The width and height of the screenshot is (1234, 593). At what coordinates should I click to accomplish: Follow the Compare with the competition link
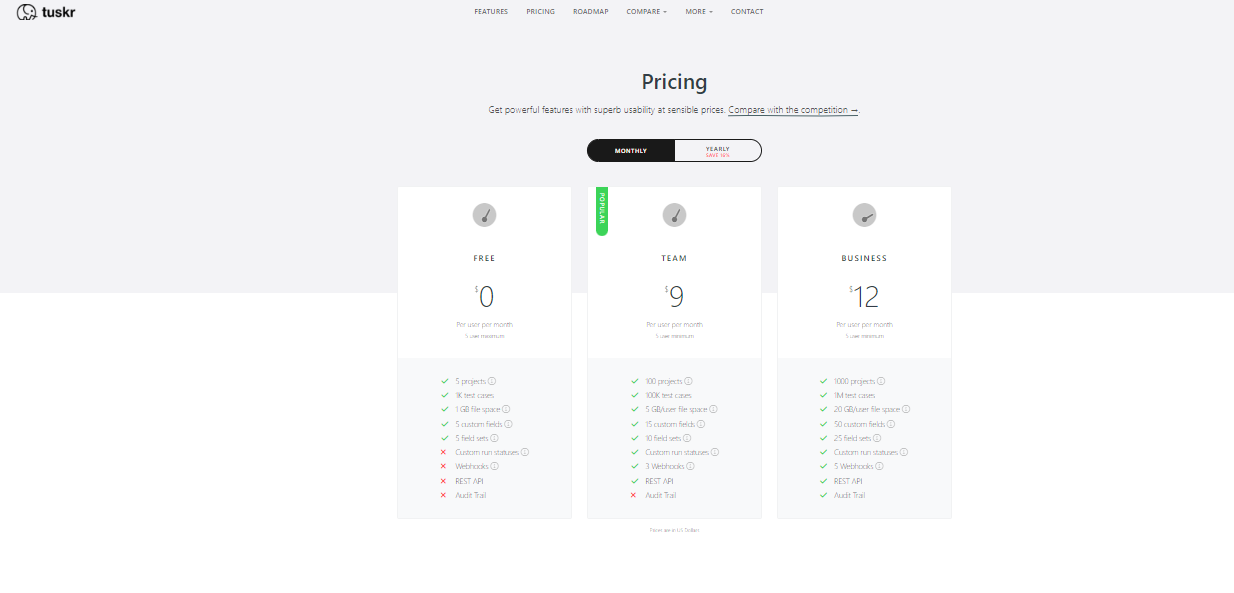(x=793, y=110)
